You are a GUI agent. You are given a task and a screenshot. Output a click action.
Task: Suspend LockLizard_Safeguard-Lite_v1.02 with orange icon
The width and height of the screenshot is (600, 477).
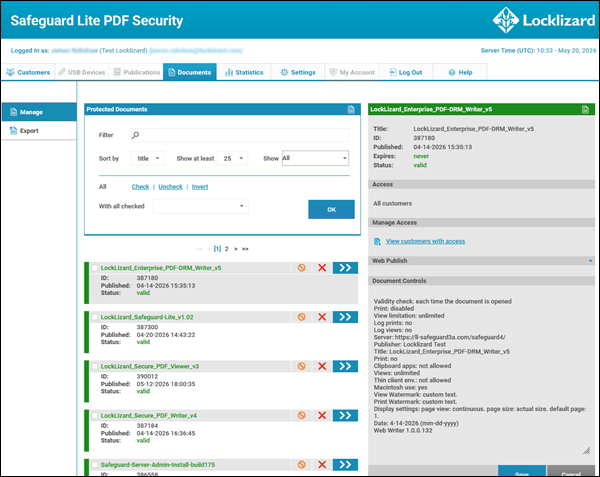[x=302, y=317]
